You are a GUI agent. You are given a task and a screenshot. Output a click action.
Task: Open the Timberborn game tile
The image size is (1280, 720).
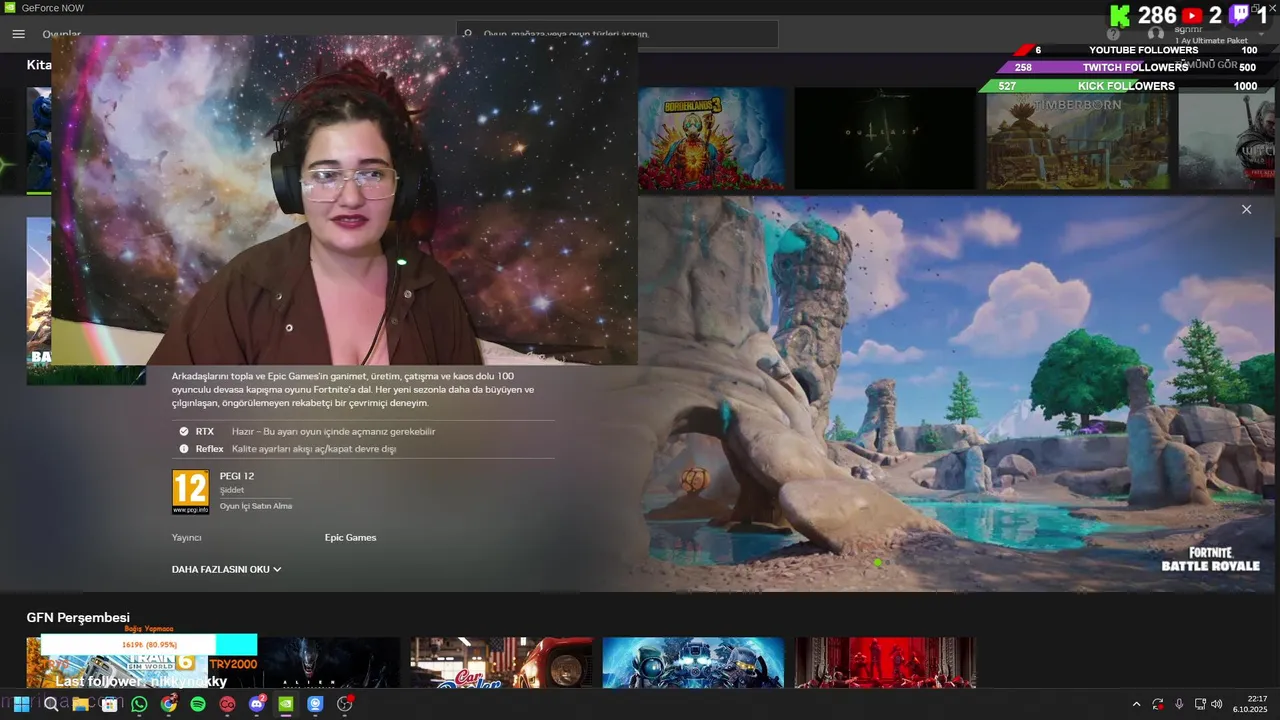pos(1077,138)
